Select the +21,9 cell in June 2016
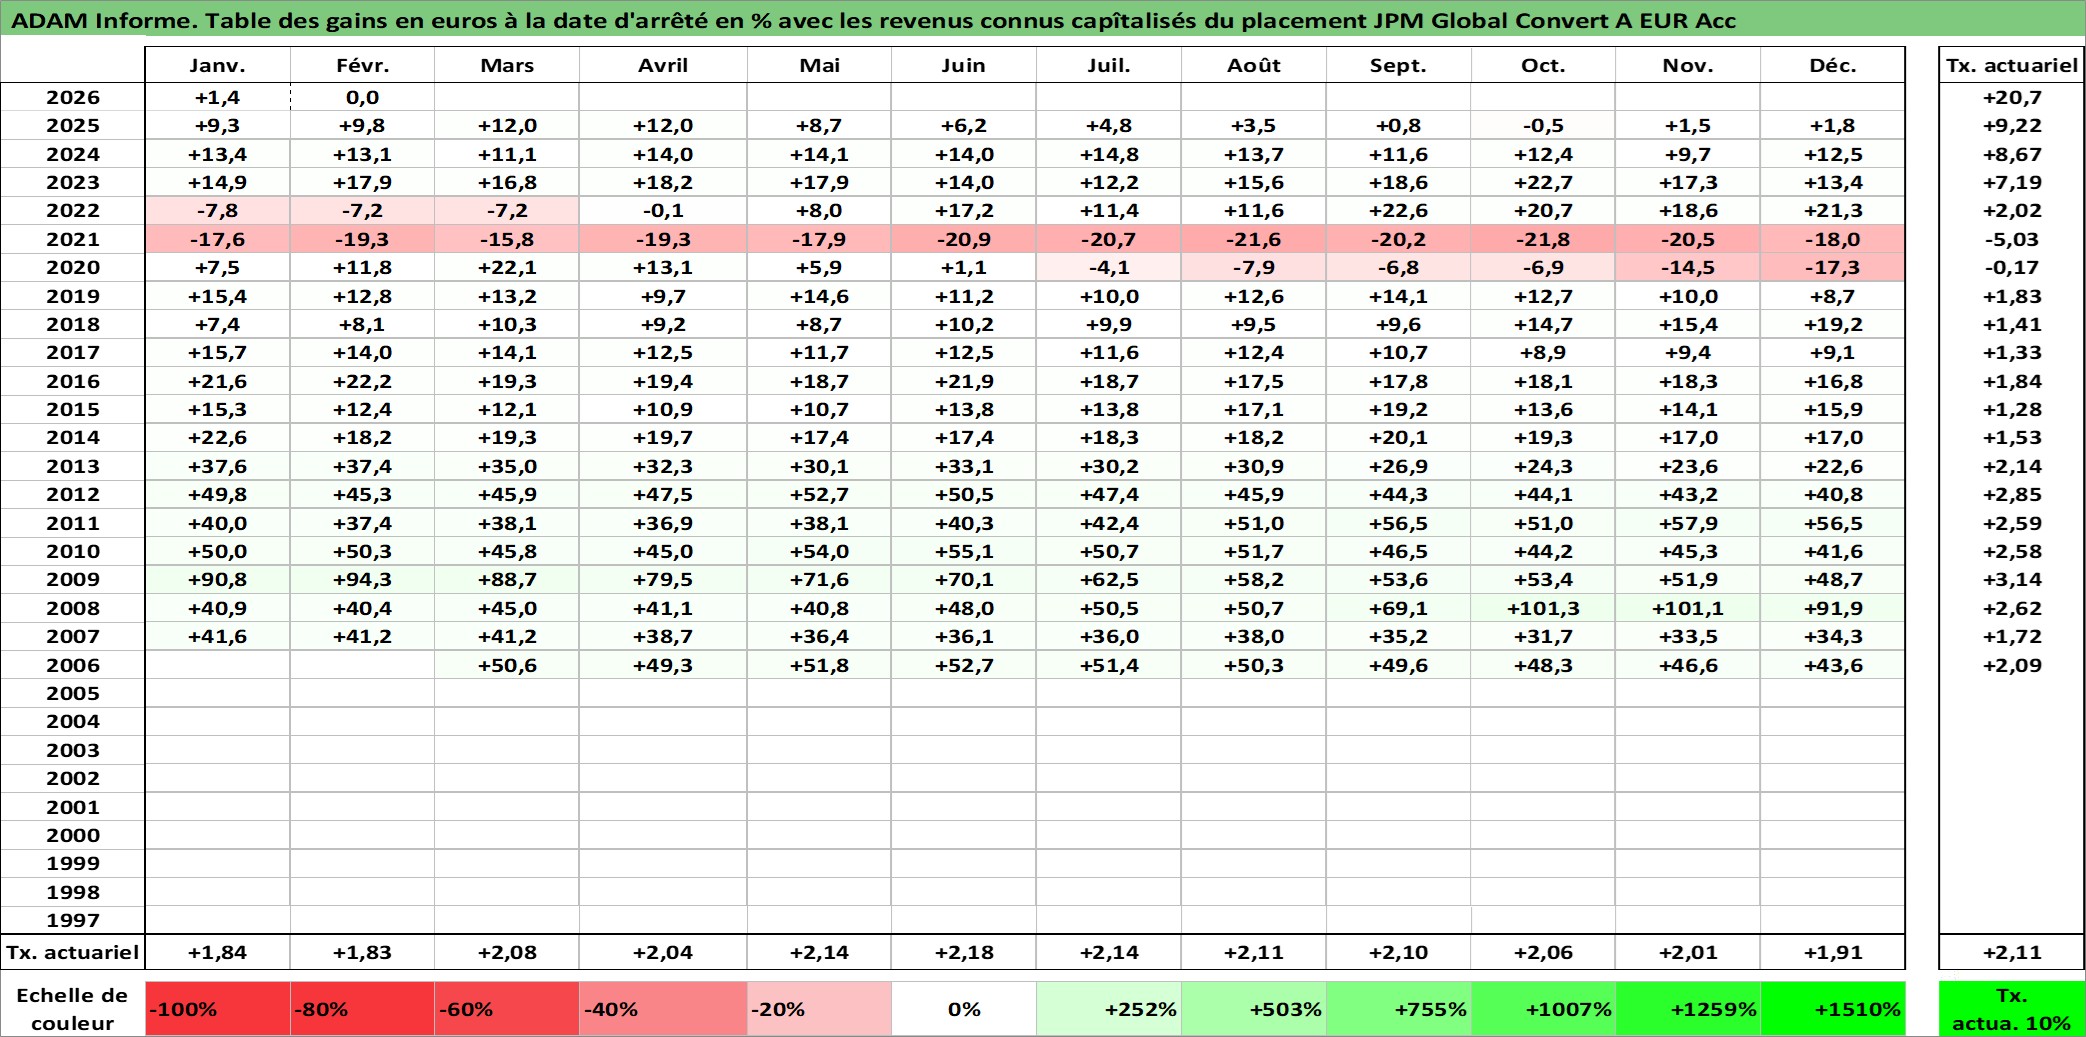Image resolution: width=2086 pixels, height=1037 pixels. (x=964, y=381)
